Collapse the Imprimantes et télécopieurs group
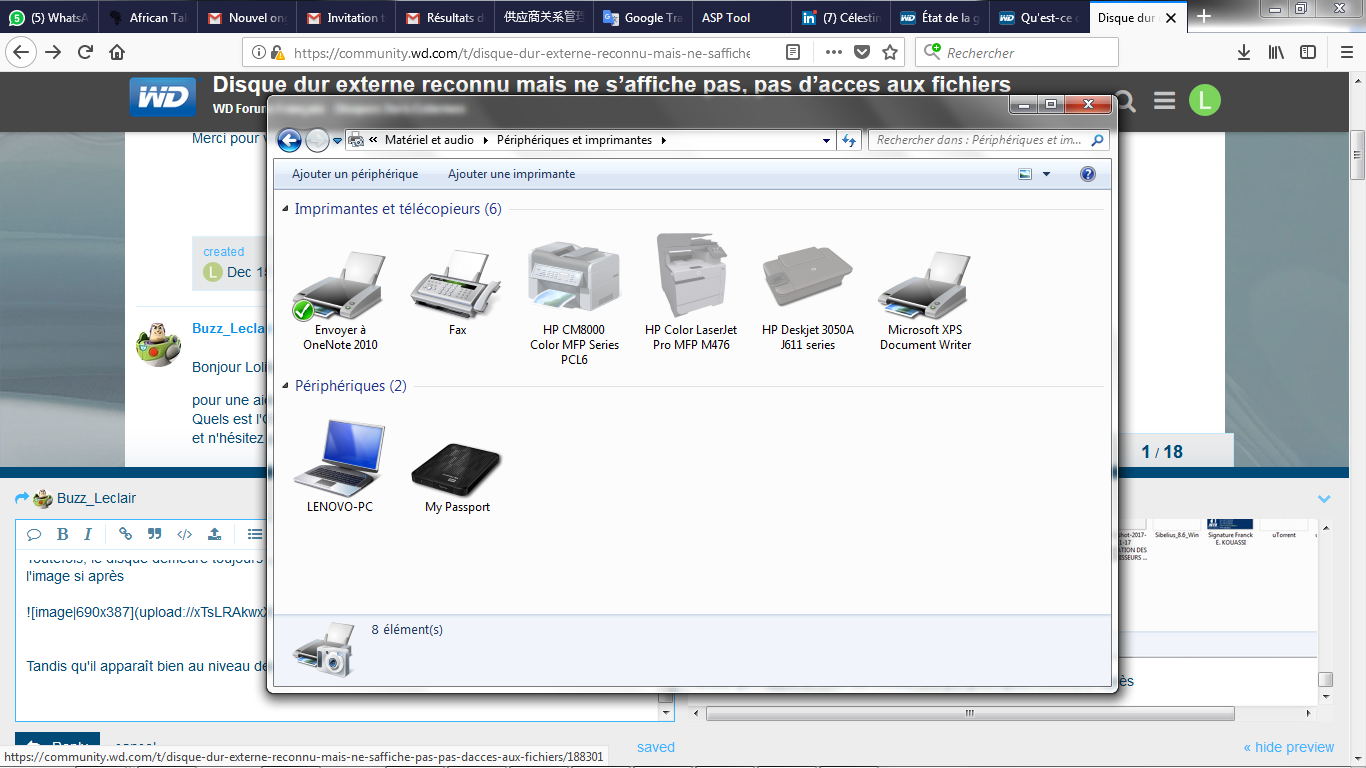Image resolution: width=1366 pixels, height=768 pixels. [x=286, y=210]
